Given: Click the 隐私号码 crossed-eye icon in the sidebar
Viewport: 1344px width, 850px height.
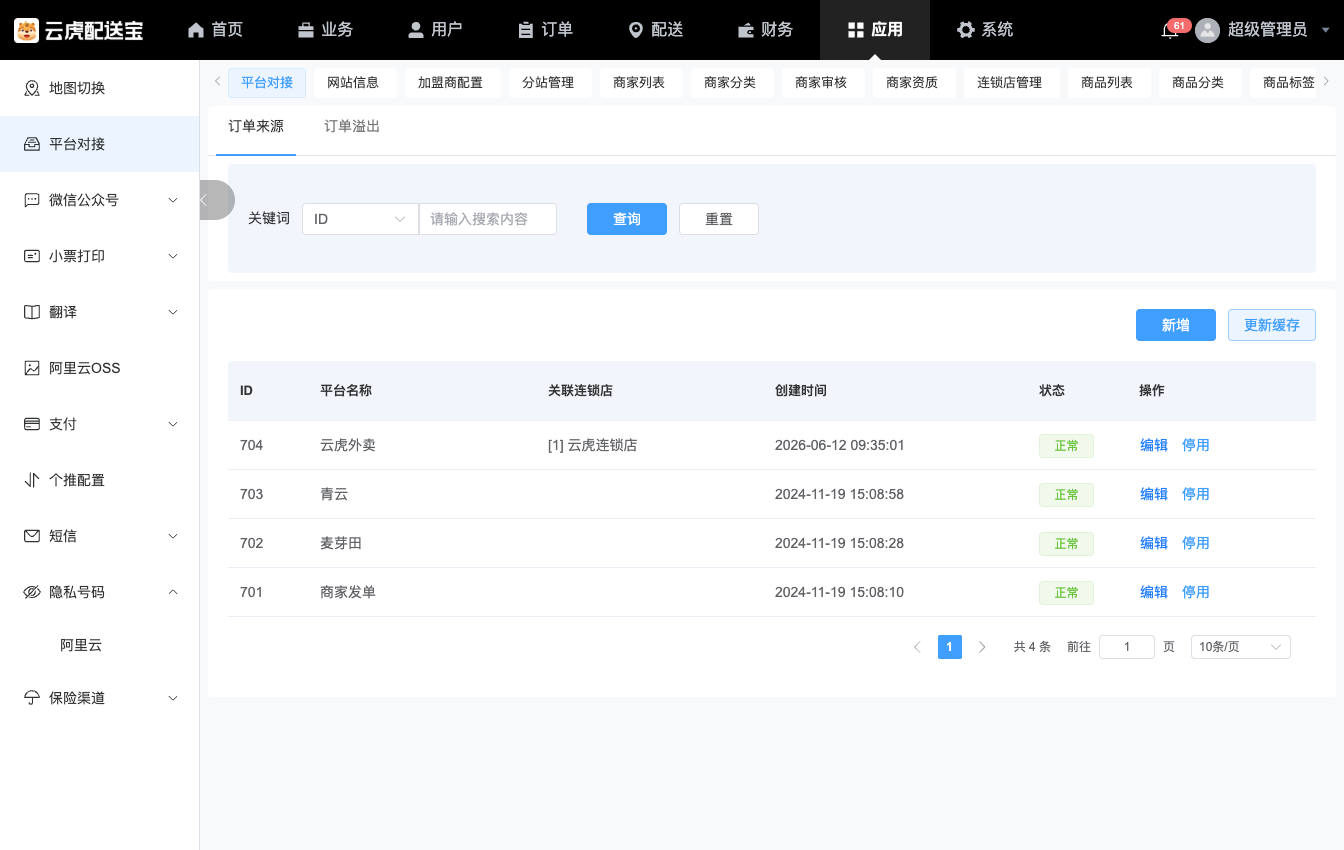Looking at the screenshot, I should pos(32,592).
